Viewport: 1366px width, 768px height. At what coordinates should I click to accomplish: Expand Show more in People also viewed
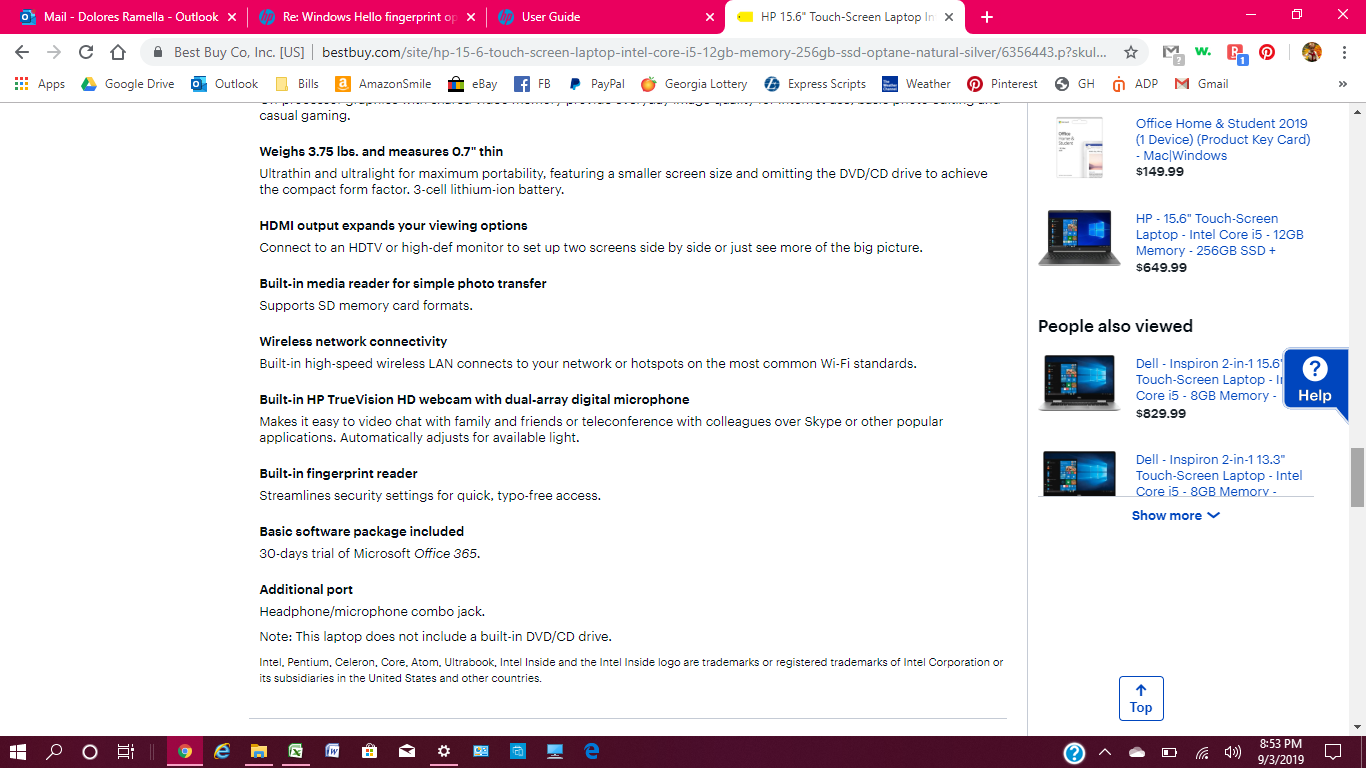coord(1175,516)
